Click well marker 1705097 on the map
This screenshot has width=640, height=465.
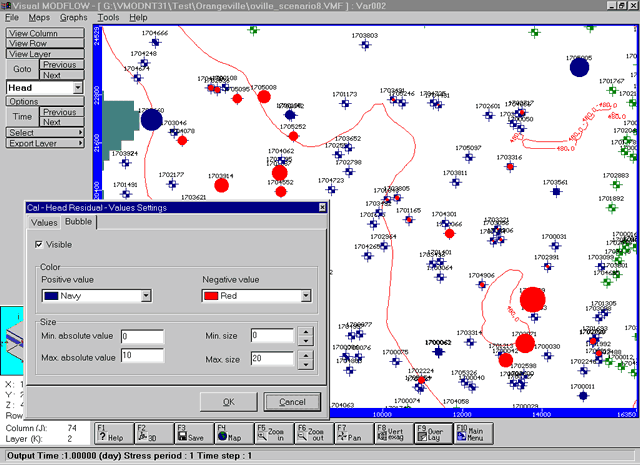pos(469,157)
